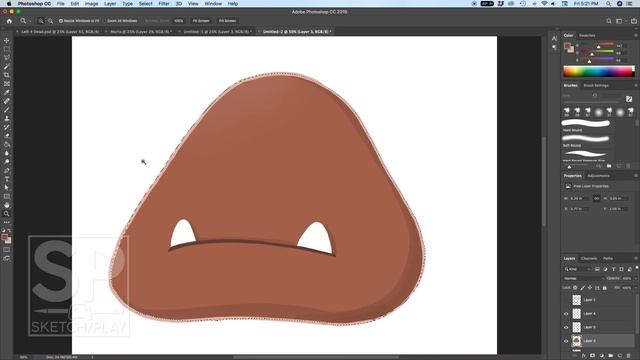
Task: Click the delete layer trash icon
Action: pos(629,356)
